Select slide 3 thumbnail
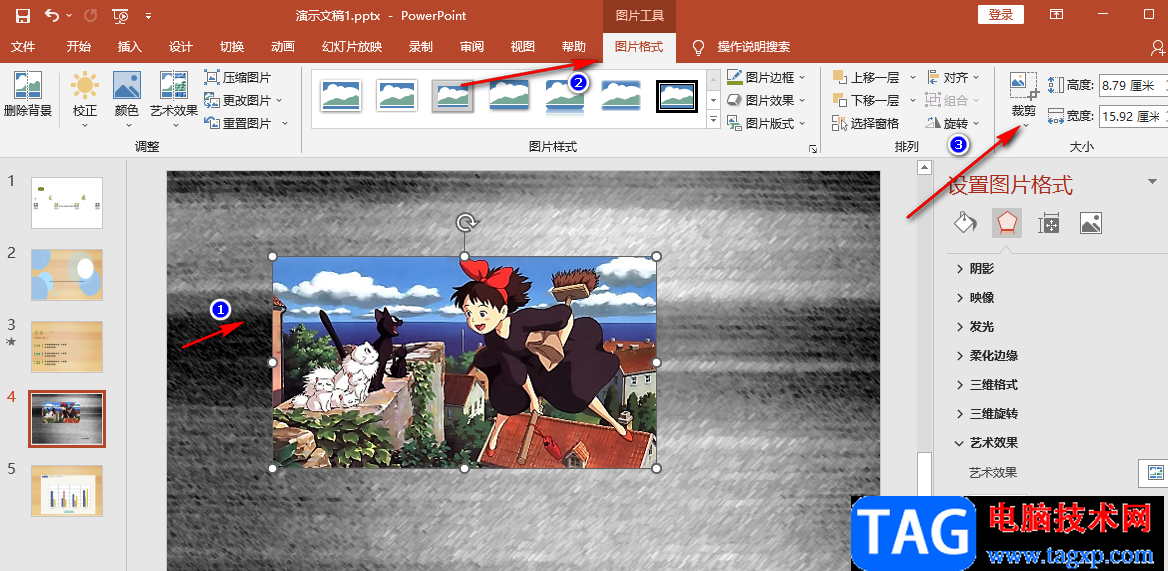This screenshot has width=1168, height=571. pos(67,347)
